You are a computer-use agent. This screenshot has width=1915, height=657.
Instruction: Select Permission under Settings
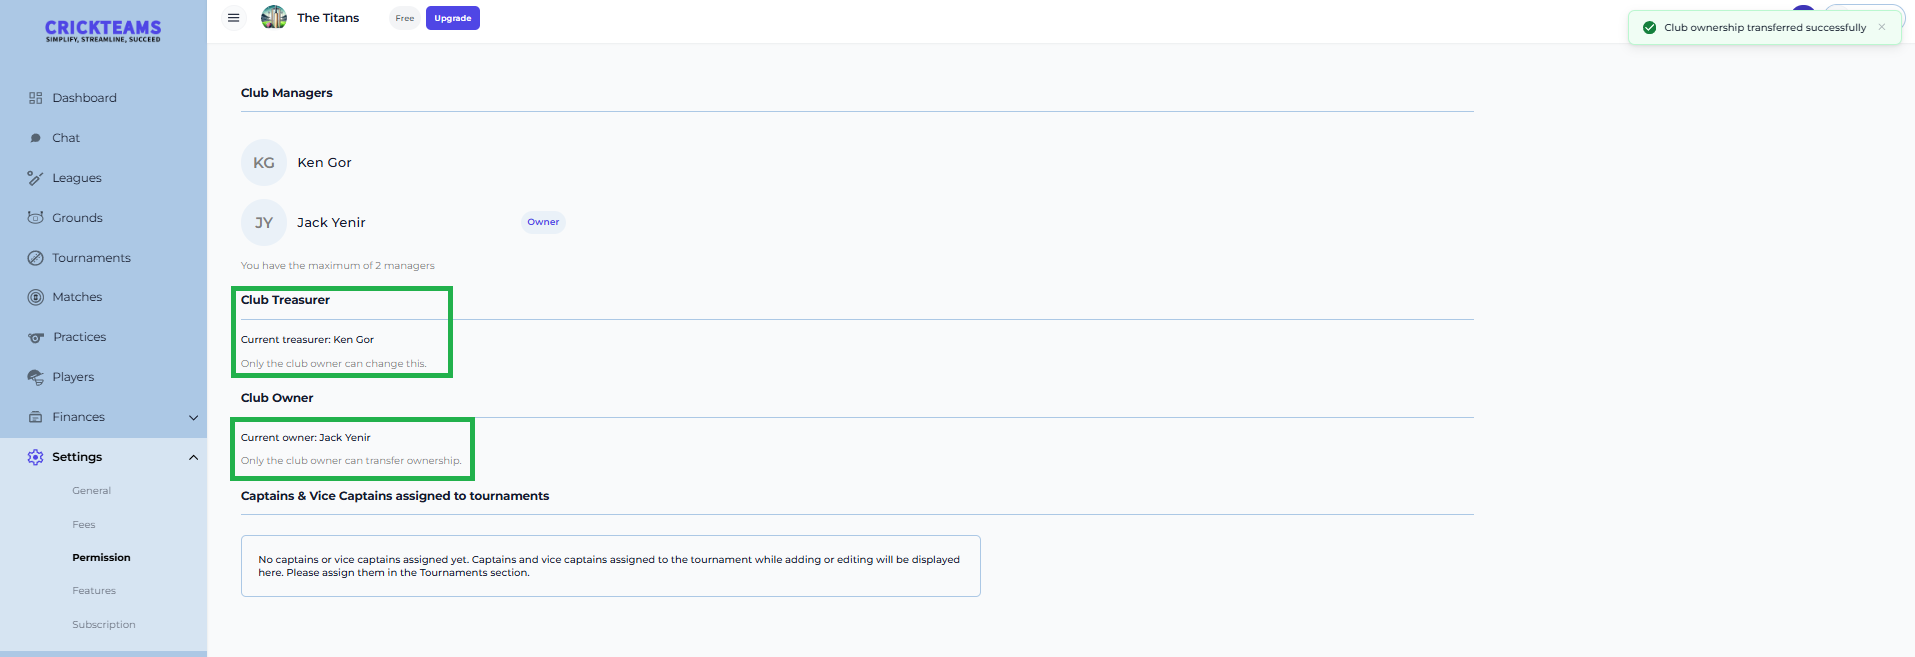point(101,558)
